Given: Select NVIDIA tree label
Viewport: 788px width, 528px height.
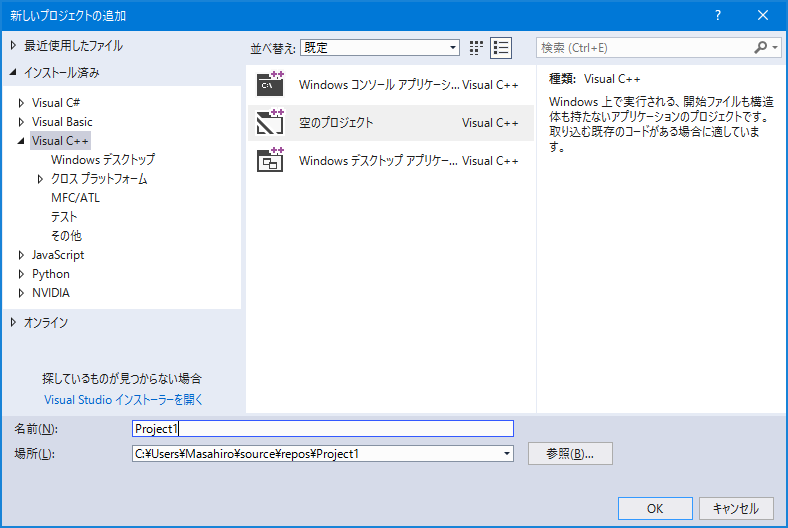Looking at the screenshot, I should tap(51, 293).
